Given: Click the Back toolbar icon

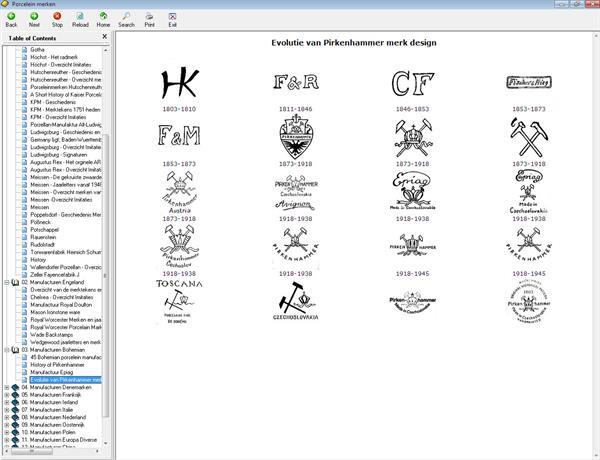Looking at the screenshot, I should coord(11,19).
